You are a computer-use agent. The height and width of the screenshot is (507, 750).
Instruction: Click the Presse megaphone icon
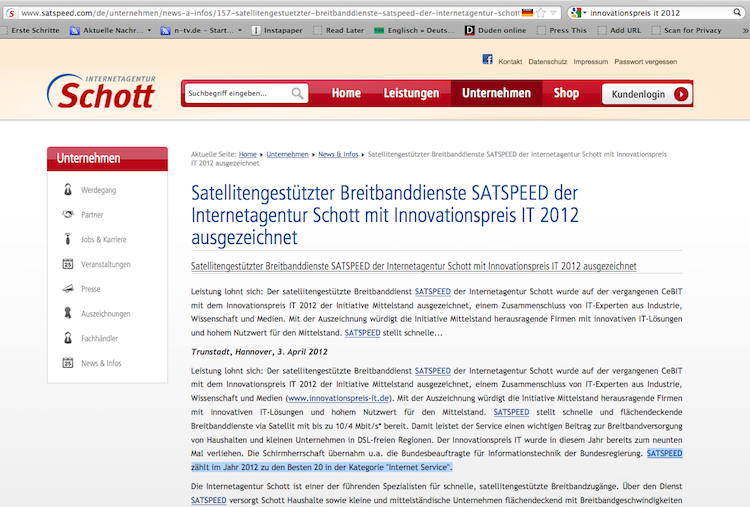pyautogui.click(x=68, y=288)
